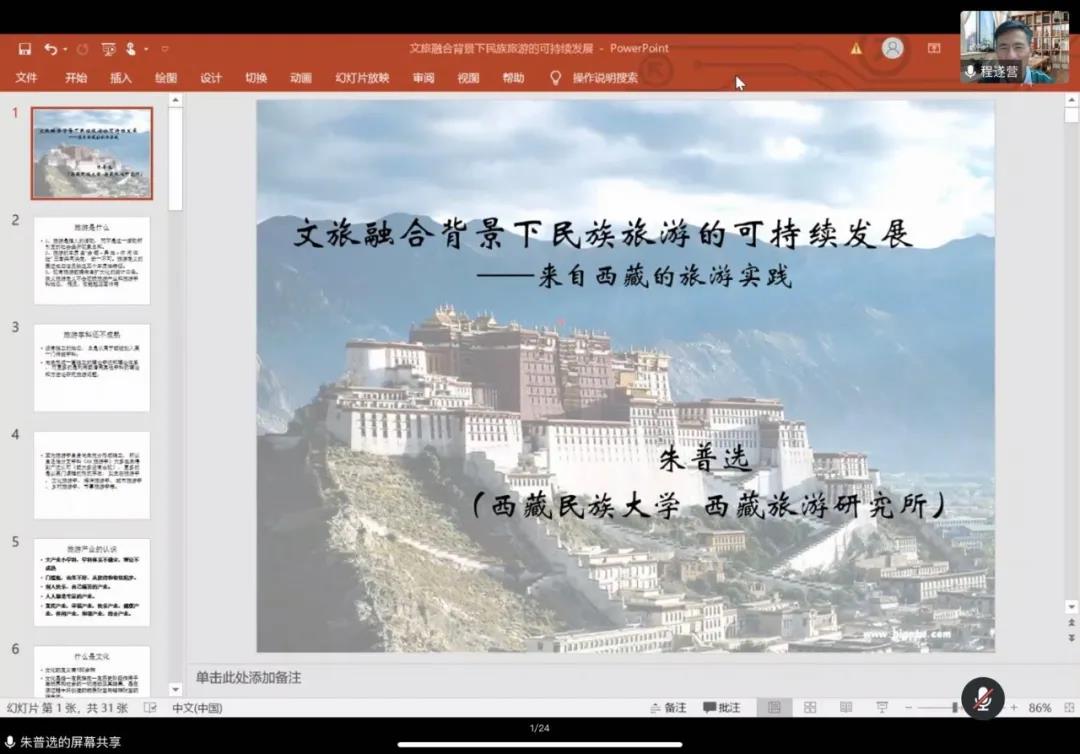1080x754 pixels.
Task: Click 操作说明搜索 search box
Action: (604, 78)
